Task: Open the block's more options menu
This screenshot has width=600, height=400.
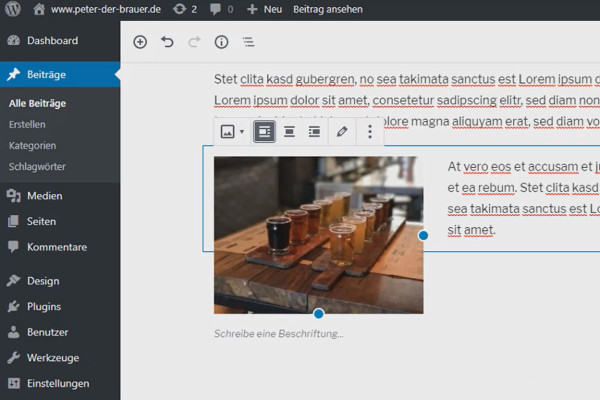Action: point(370,132)
